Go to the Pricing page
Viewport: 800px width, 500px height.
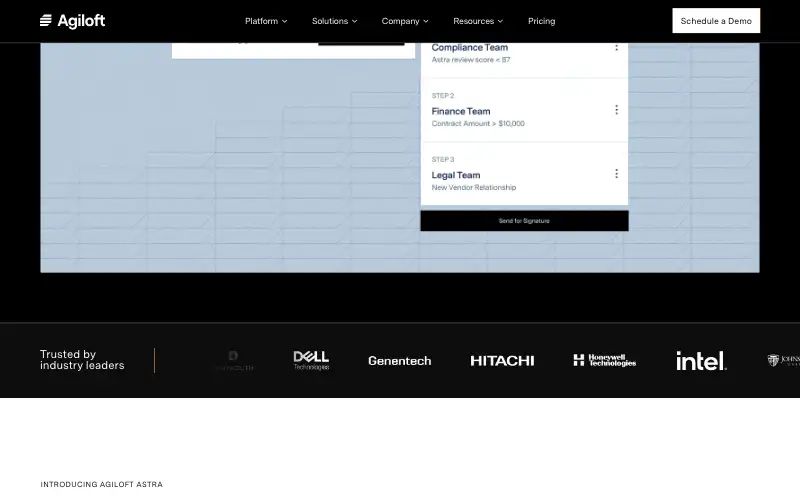click(541, 21)
